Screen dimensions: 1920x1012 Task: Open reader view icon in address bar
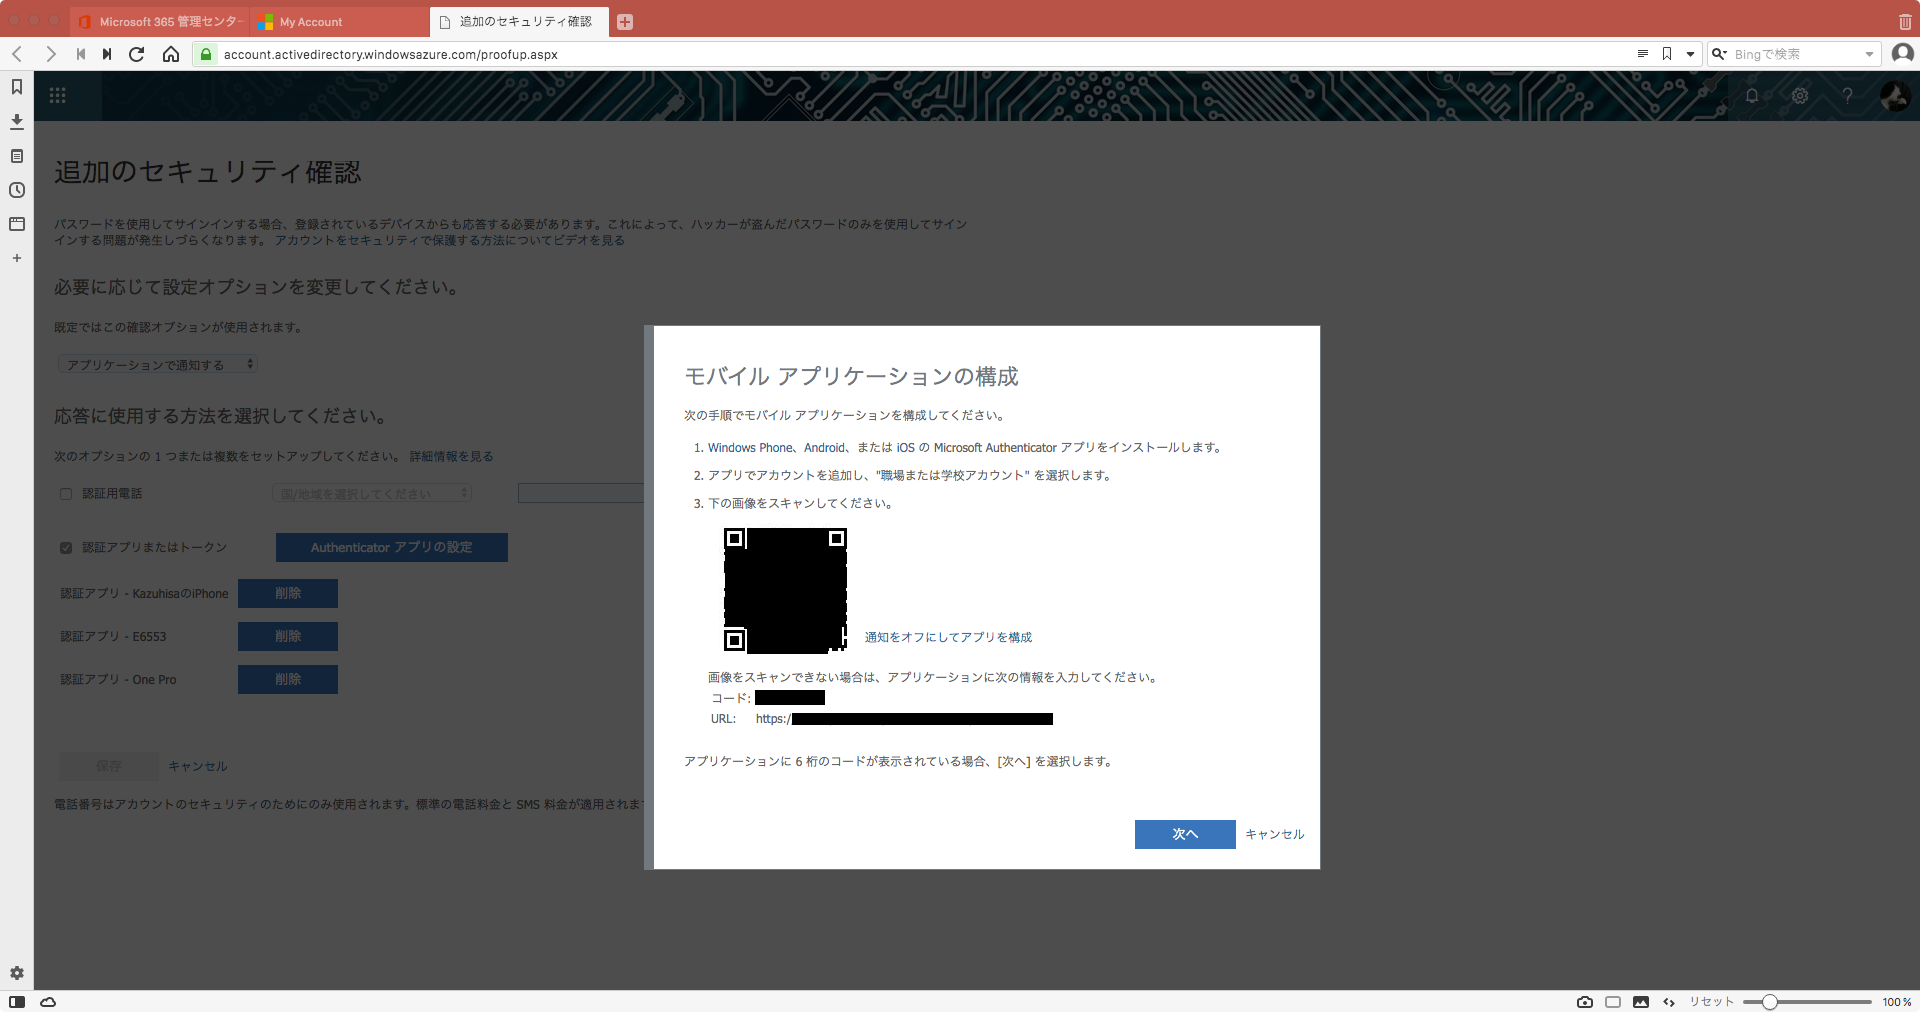point(1642,54)
